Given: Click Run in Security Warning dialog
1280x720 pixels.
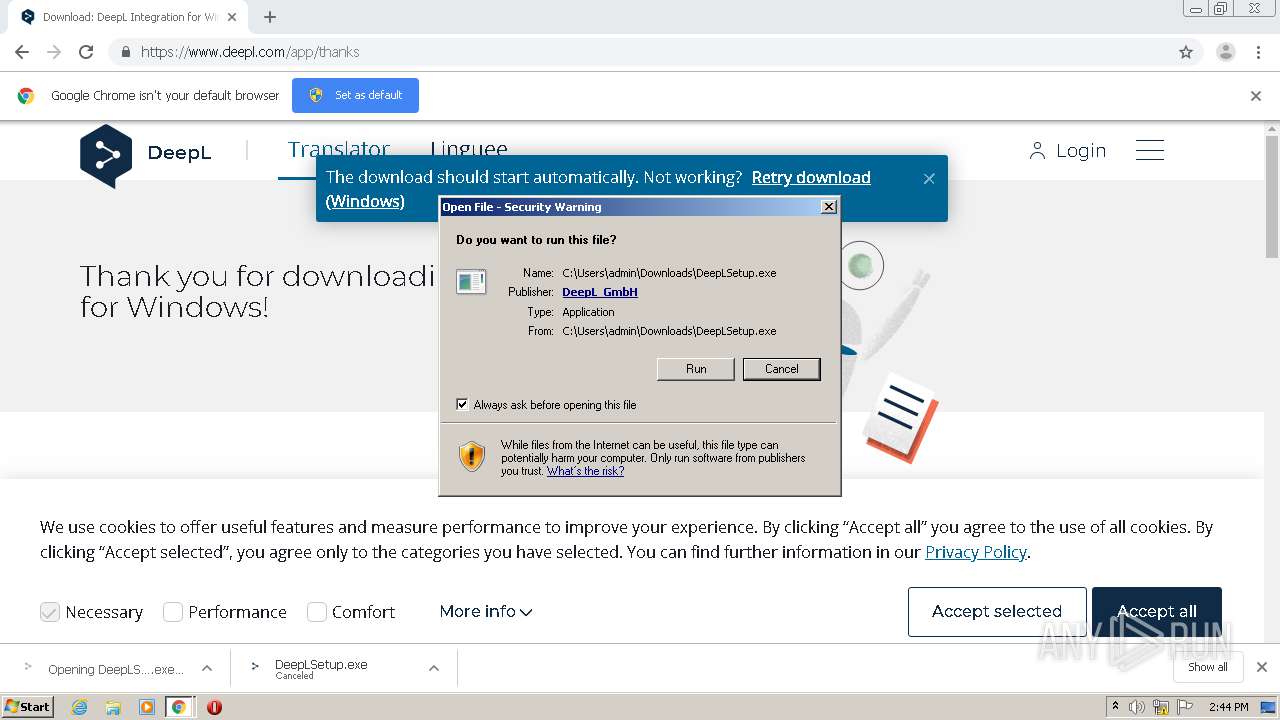Looking at the screenshot, I should pyautogui.click(x=696, y=369).
